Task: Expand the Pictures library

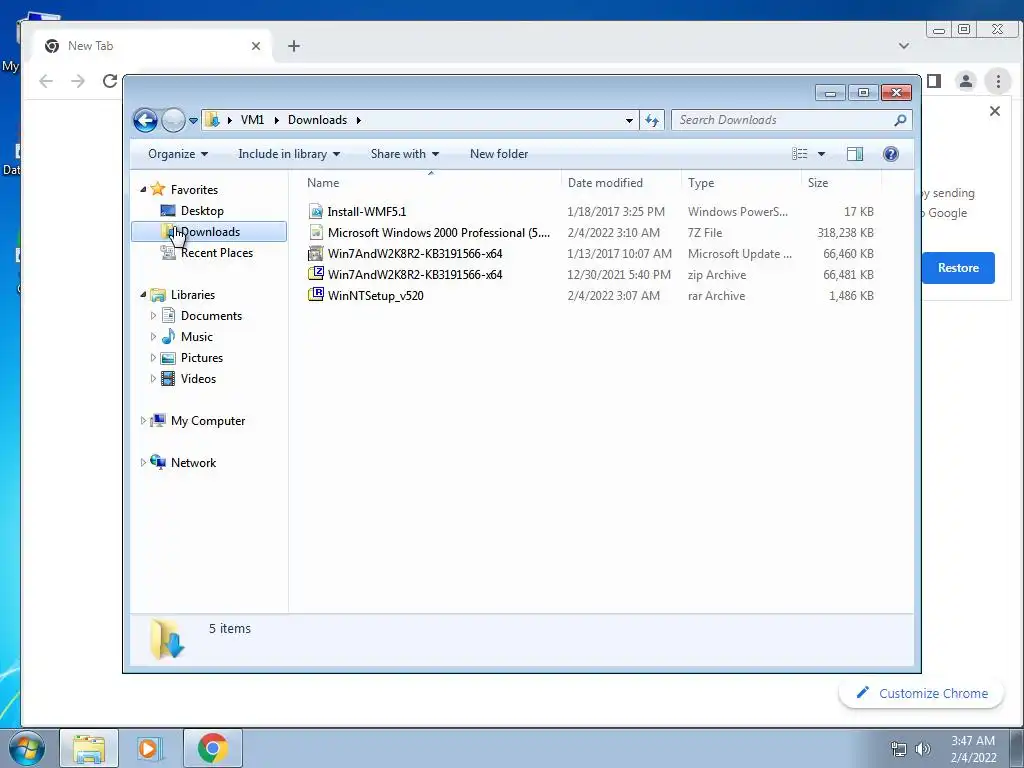Action: tap(153, 358)
